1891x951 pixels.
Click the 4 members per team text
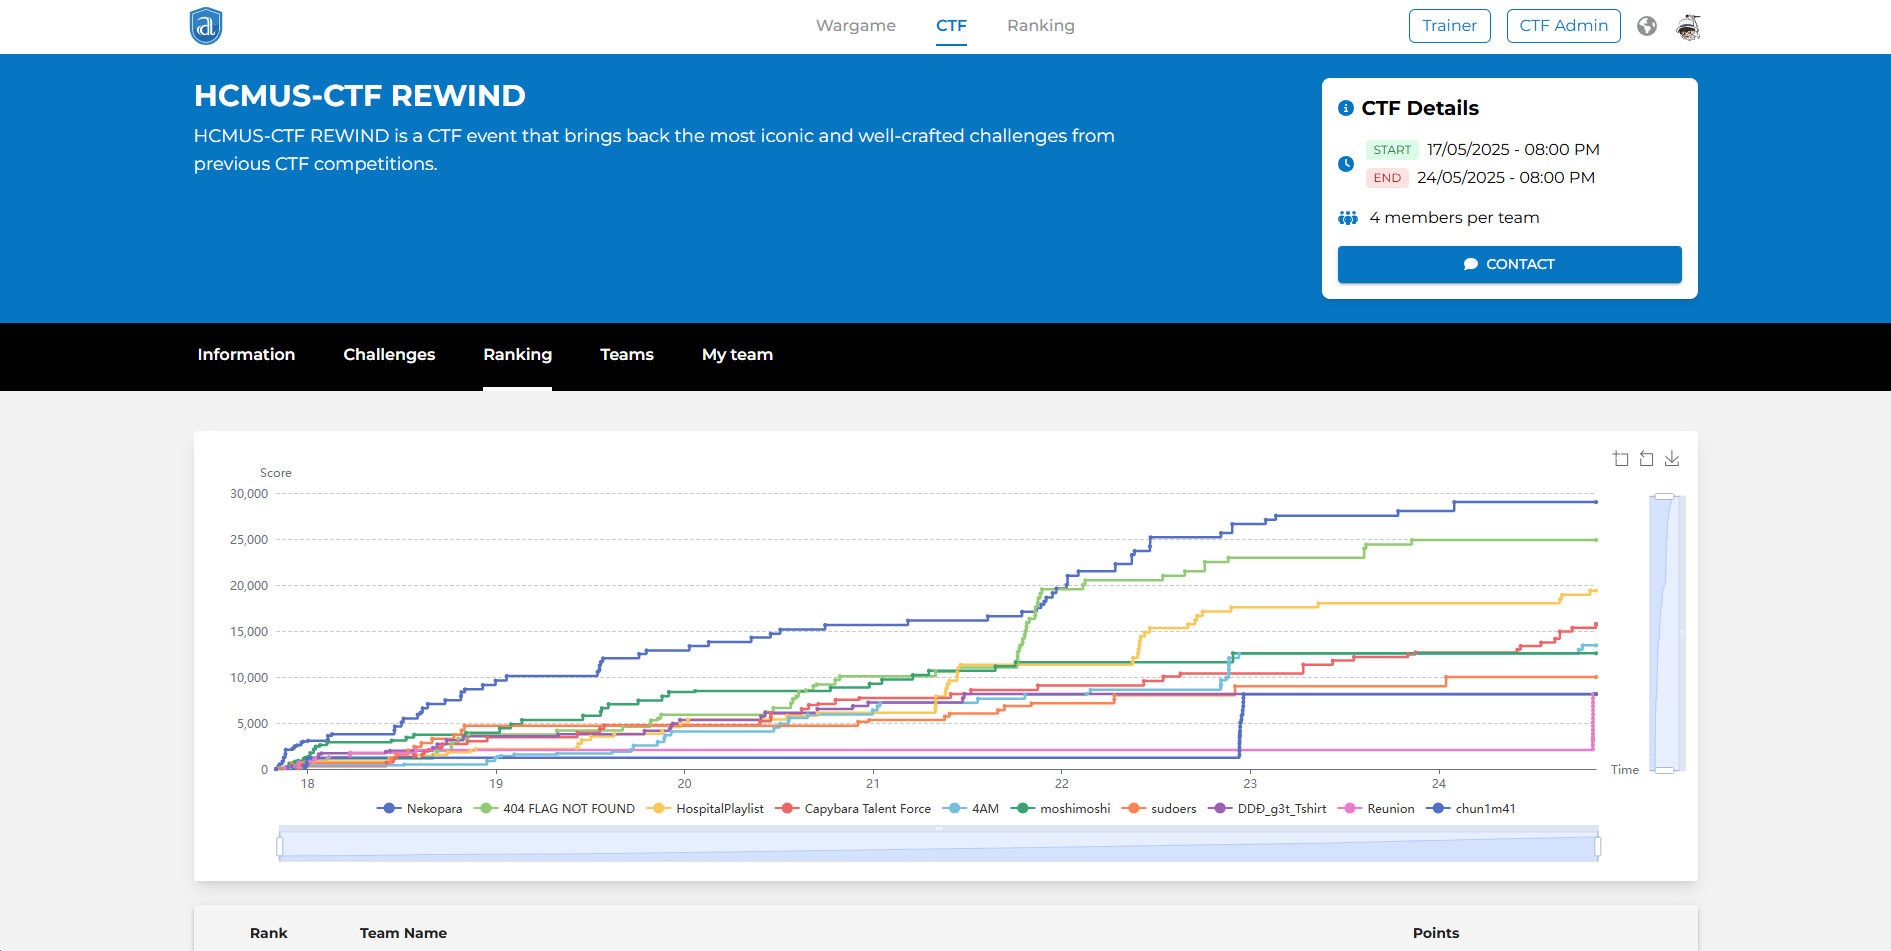1454,218
